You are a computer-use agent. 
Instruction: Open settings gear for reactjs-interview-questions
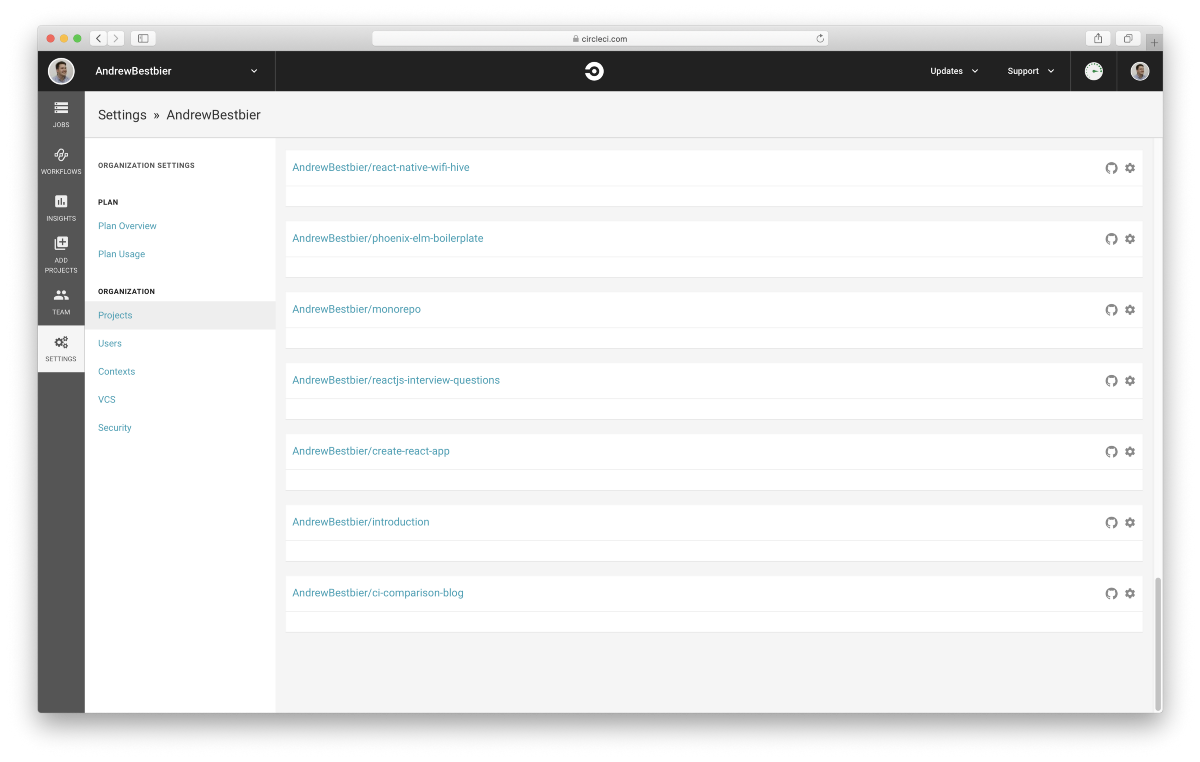[x=1130, y=381]
